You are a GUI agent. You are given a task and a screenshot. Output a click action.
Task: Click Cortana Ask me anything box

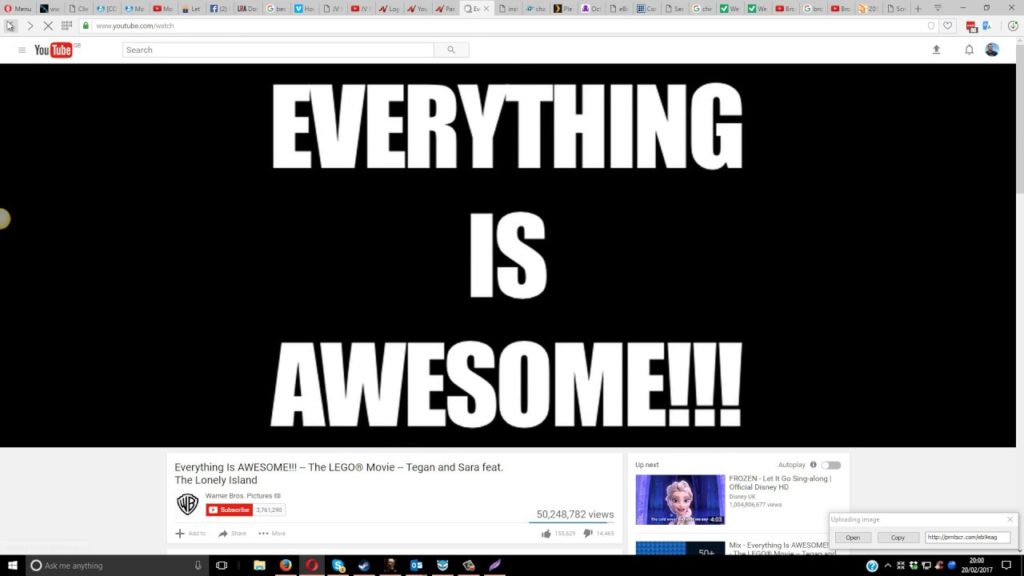coord(118,565)
